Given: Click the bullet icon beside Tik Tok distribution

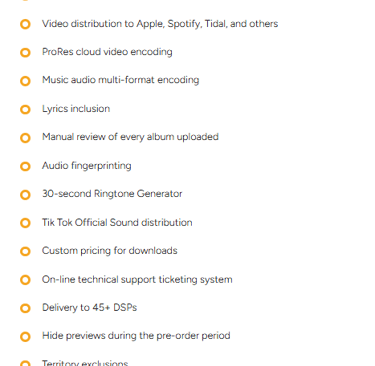Looking at the screenshot, I should point(25,223).
